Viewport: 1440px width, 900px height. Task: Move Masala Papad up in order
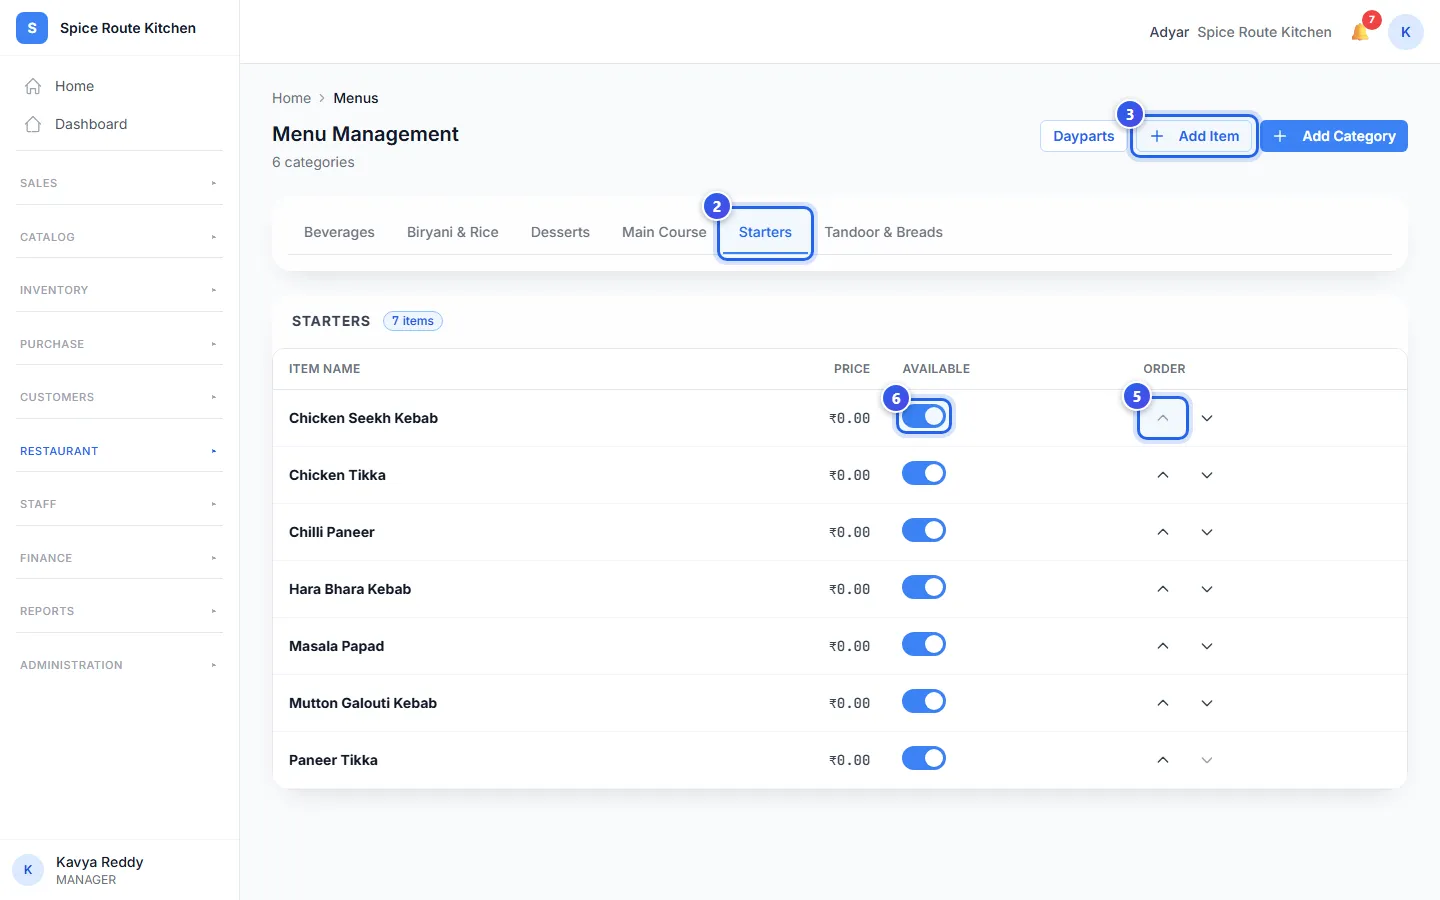pyautogui.click(x=1163, y=646)
